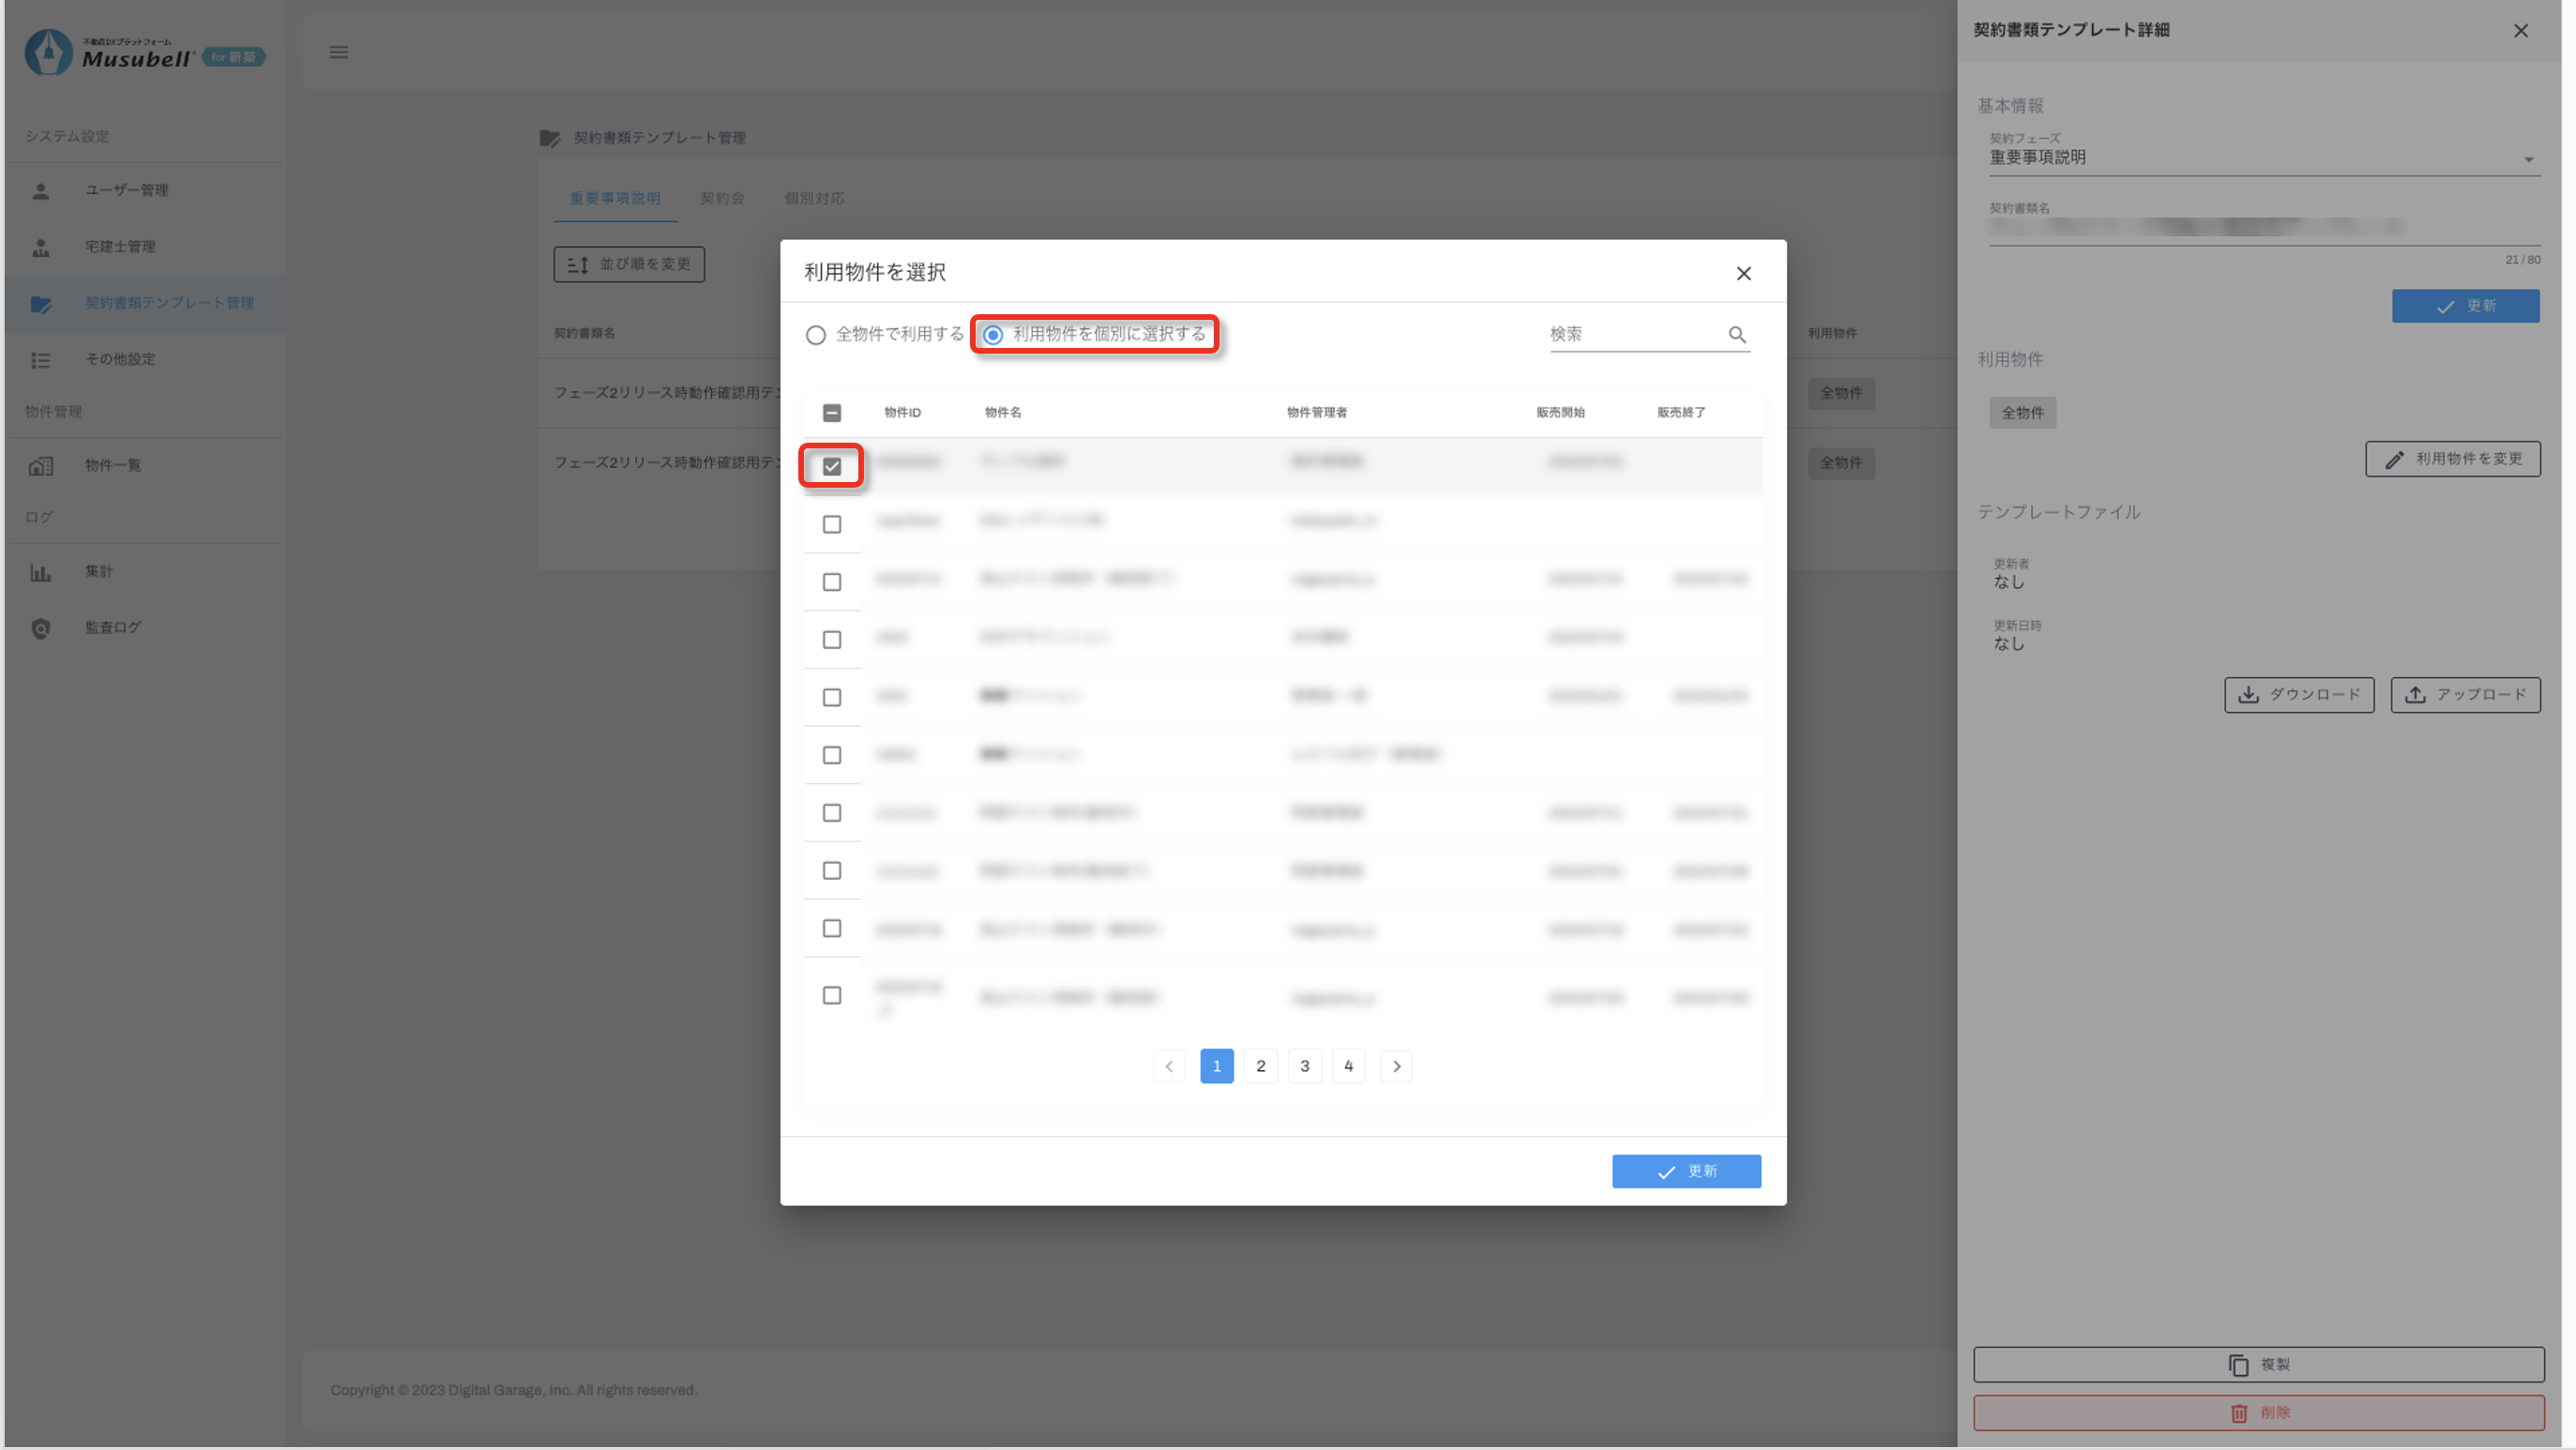Open 監査ログ from the sidebar
This screenshot has width=2576, height=1450.
click(x=112, y=628)
